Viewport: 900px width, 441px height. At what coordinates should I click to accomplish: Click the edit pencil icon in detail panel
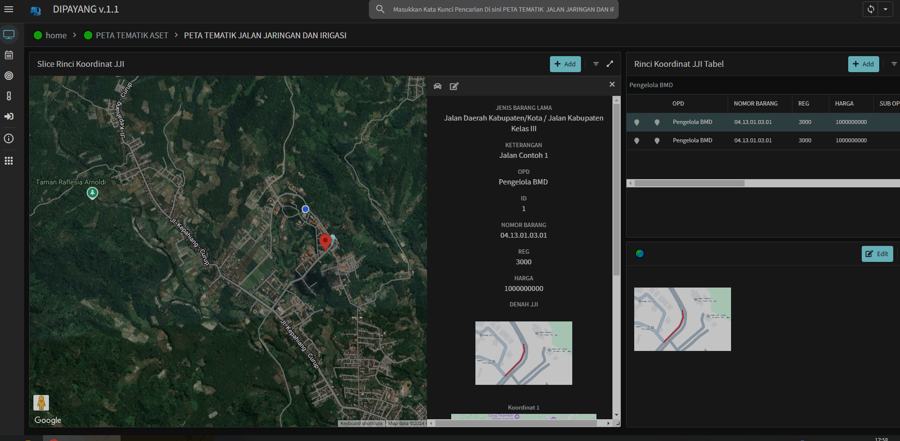(x=454, y=86)
